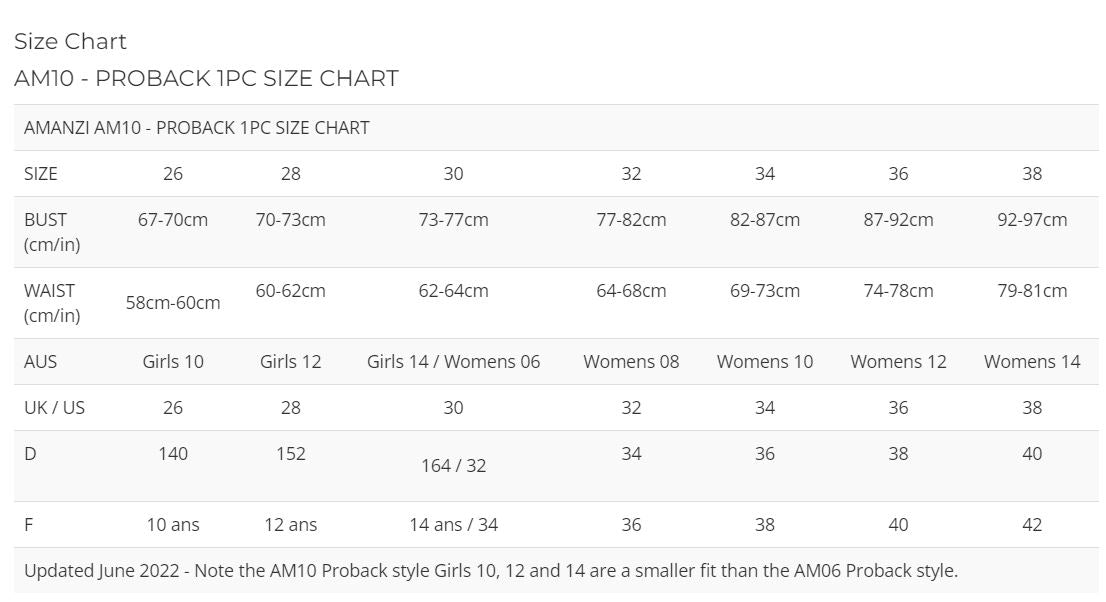This screenshot has height=602, width=1106.
Task: Select the "14 ans / 34" cell
Action: [453, 525]
